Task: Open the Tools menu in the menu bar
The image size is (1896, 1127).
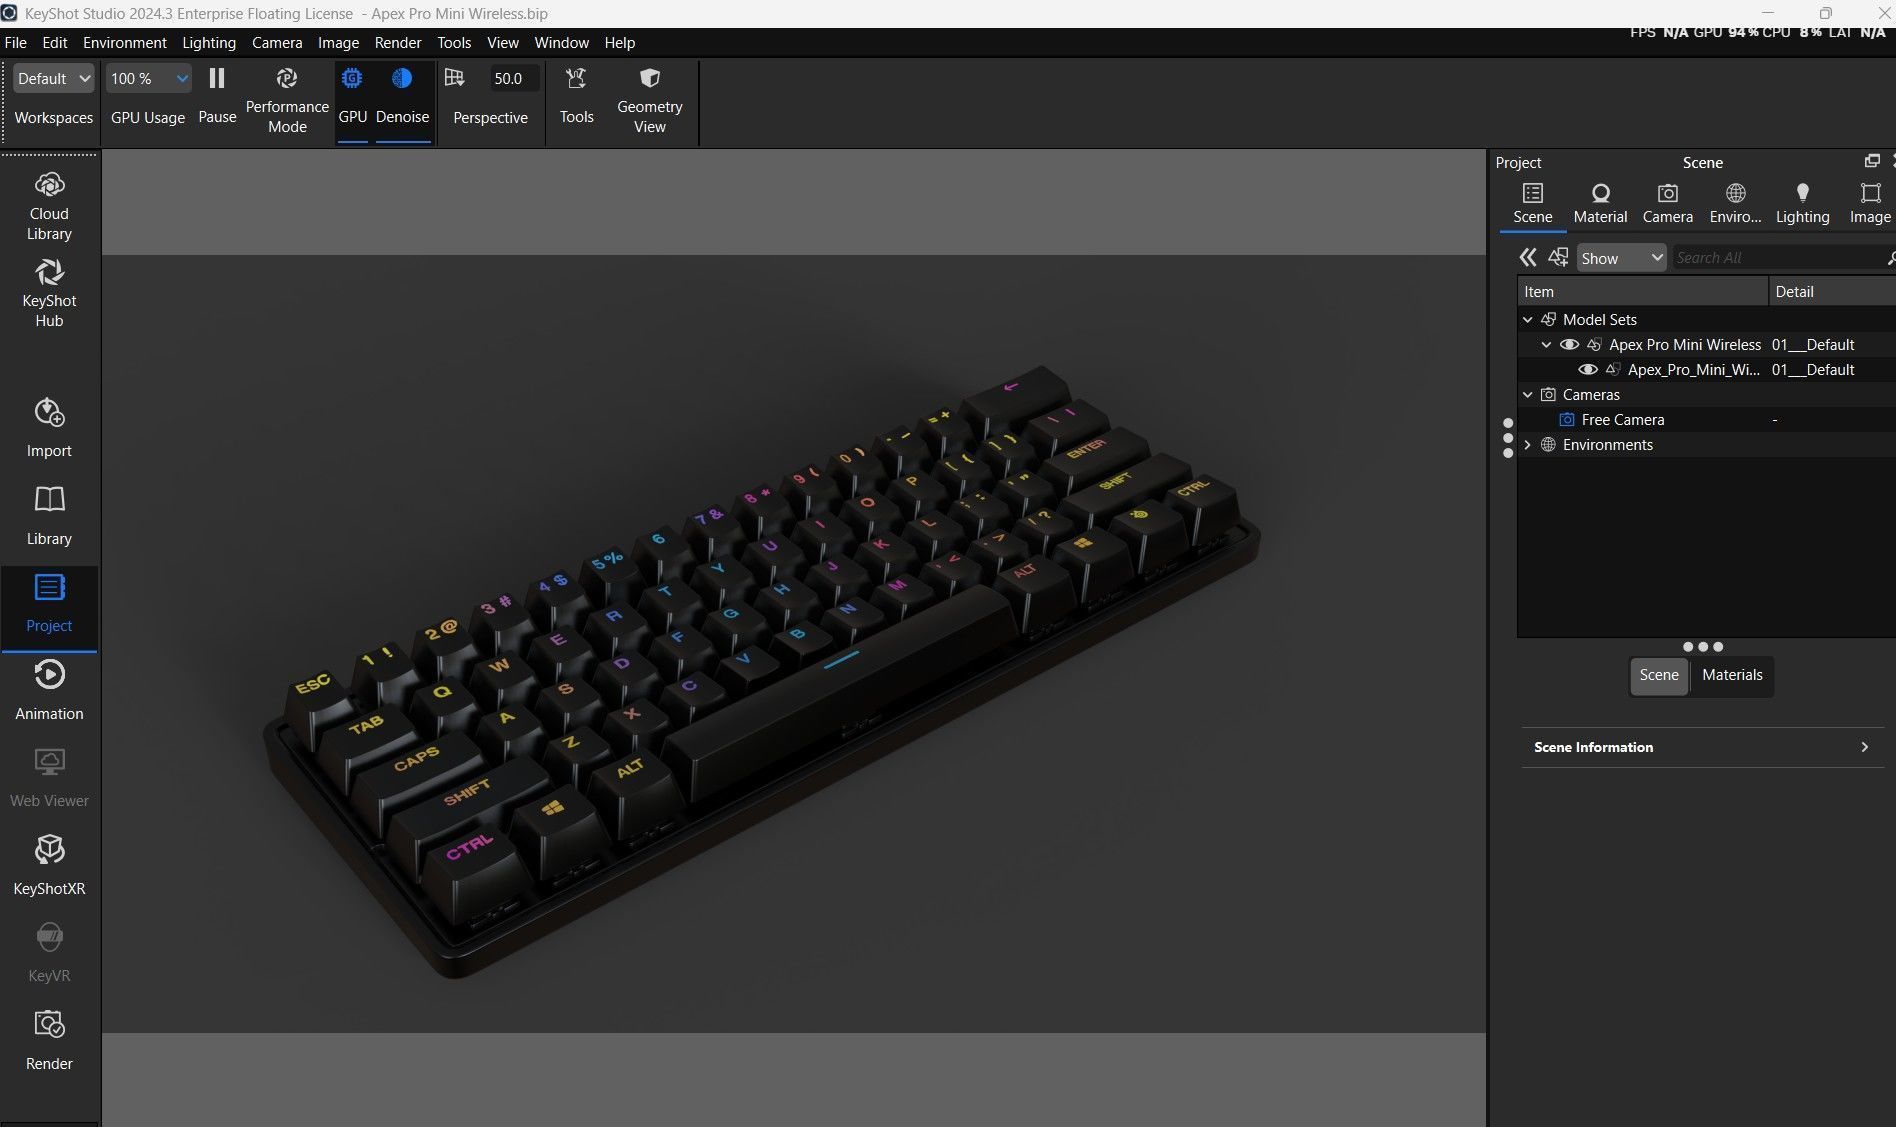Action: (x=454, y=42)
